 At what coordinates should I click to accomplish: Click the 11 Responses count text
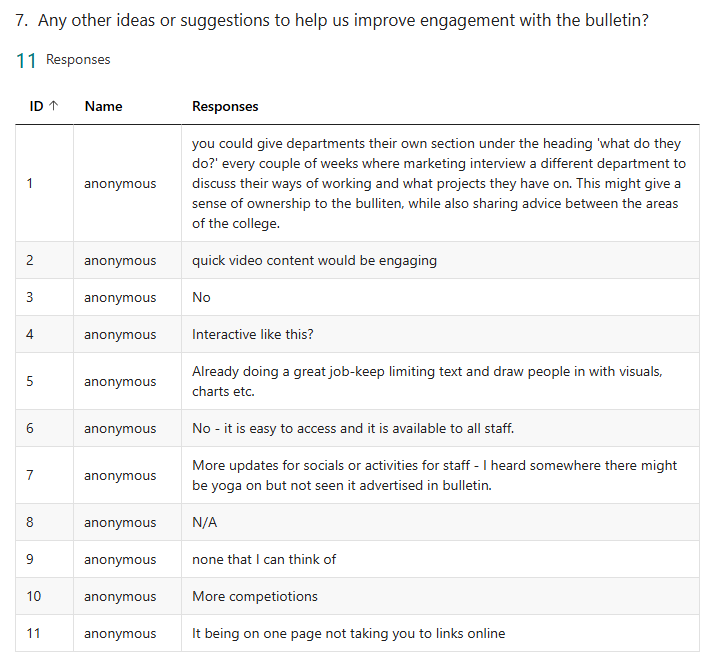[63, 60]
